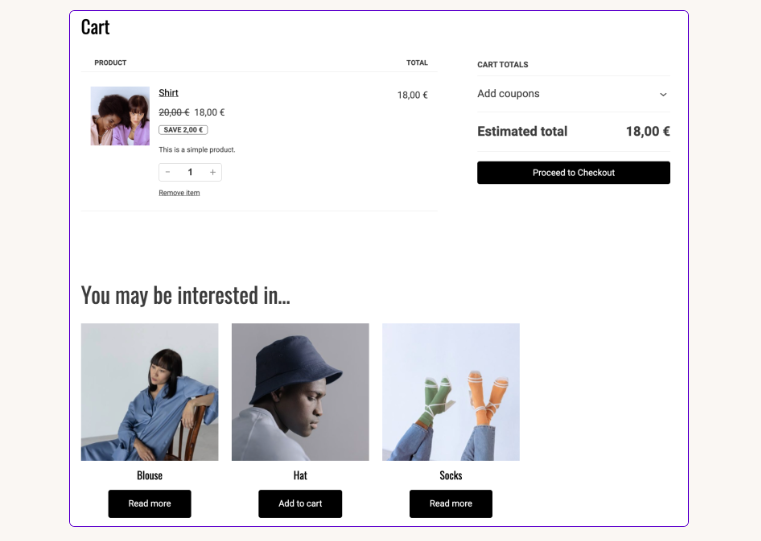Screen dimensions: 761x541
Task: Click the Add coupons chevron arrow
Action: [663, 95]
